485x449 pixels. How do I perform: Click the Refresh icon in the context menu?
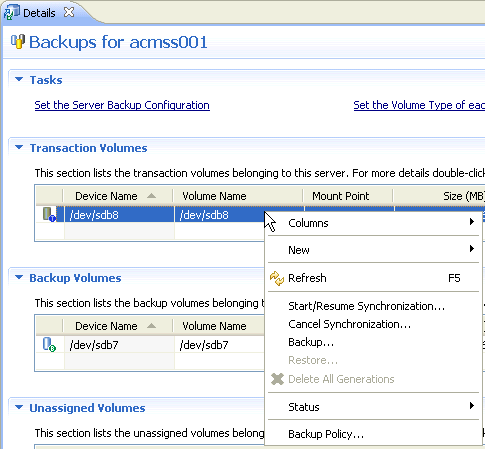point(277,278)
